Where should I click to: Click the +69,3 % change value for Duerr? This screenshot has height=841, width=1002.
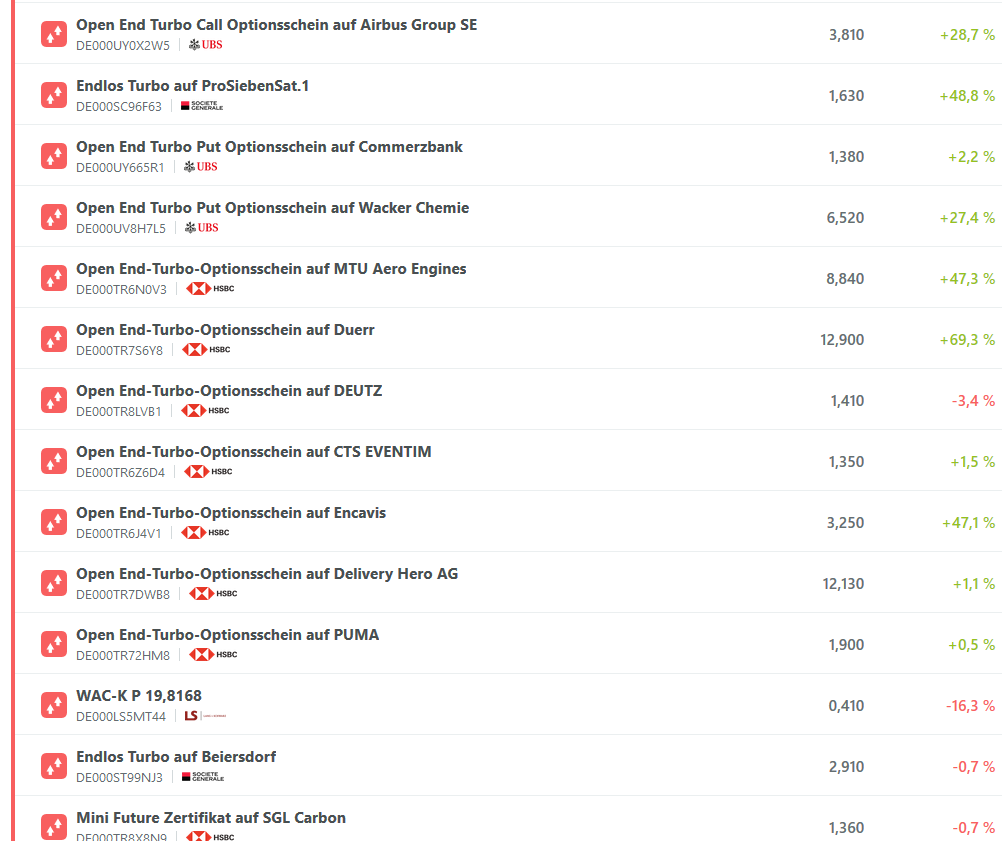pyautogui.click(x=966, y=340)
